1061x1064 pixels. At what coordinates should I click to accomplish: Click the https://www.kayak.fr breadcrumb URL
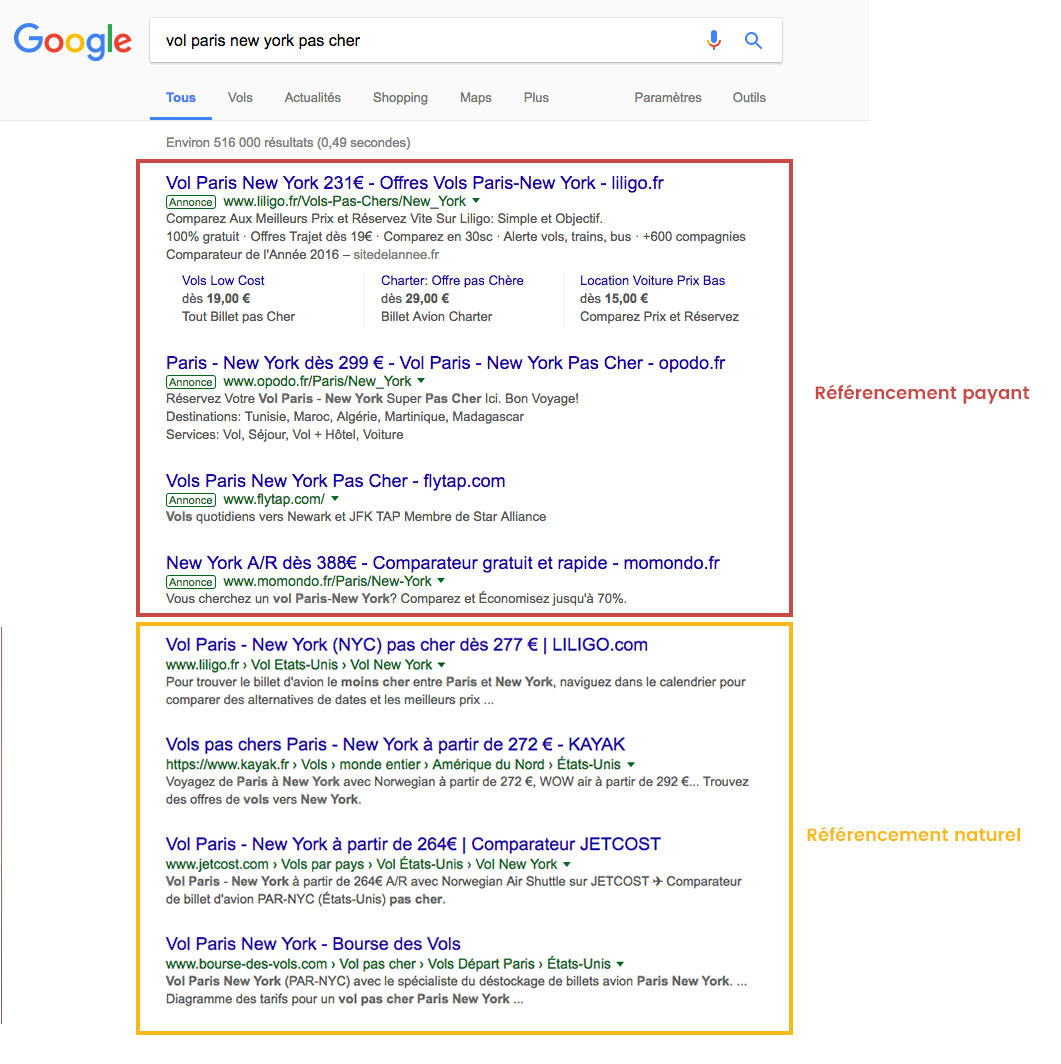pyautogui.click(x=227, y=765)
